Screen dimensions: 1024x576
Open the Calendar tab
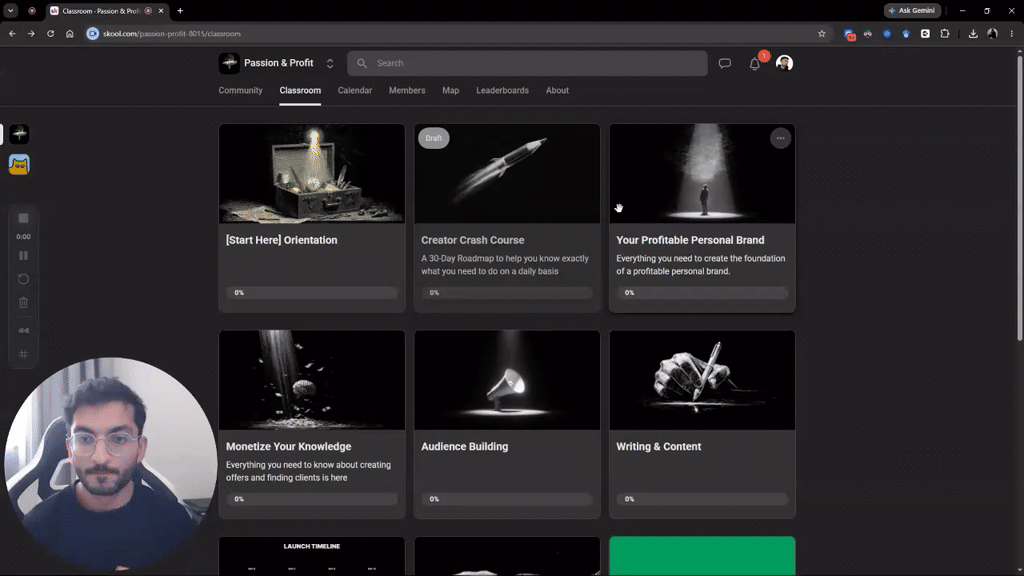[355, 91]
